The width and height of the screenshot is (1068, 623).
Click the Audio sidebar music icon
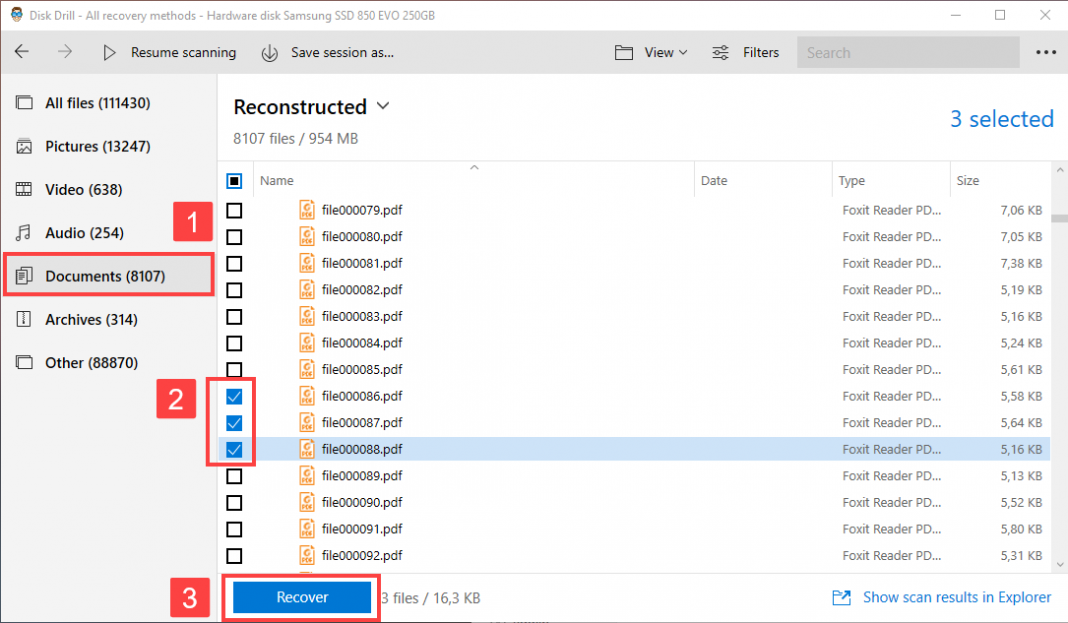point(22,232)
